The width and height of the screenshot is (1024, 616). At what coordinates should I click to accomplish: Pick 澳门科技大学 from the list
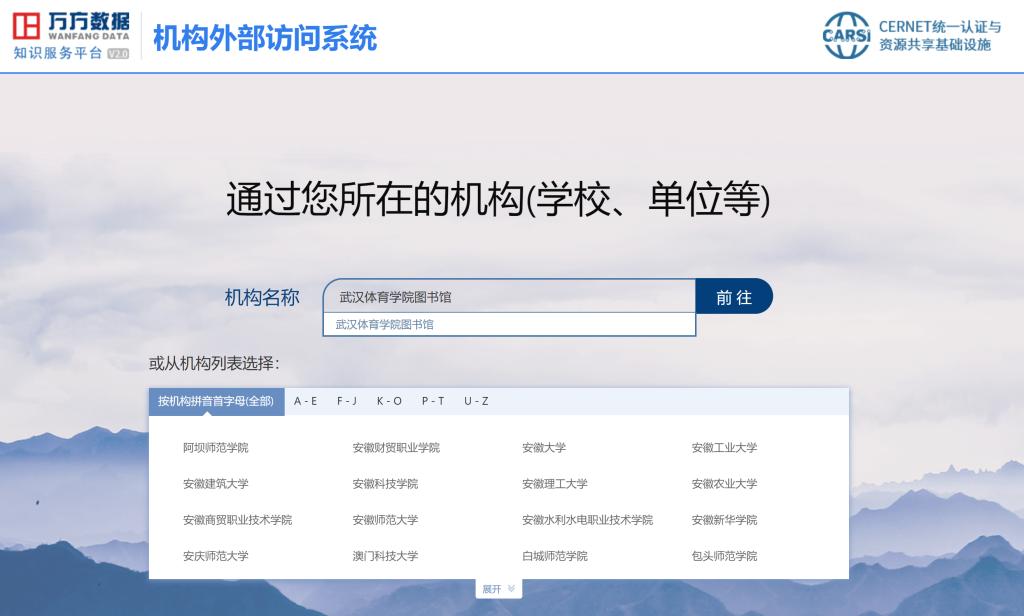[x=385, y=556]
